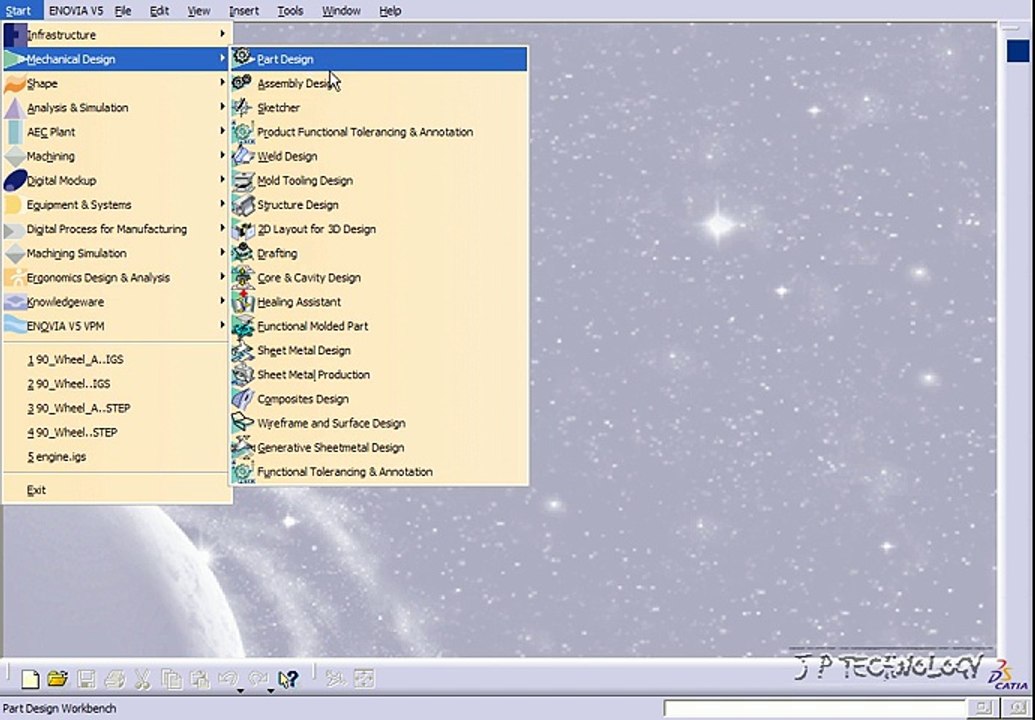Image resolution: width=1035 pixels, height=720 pixels.
Task: Select Machining Simulation menu item
Action: point(117,253)
